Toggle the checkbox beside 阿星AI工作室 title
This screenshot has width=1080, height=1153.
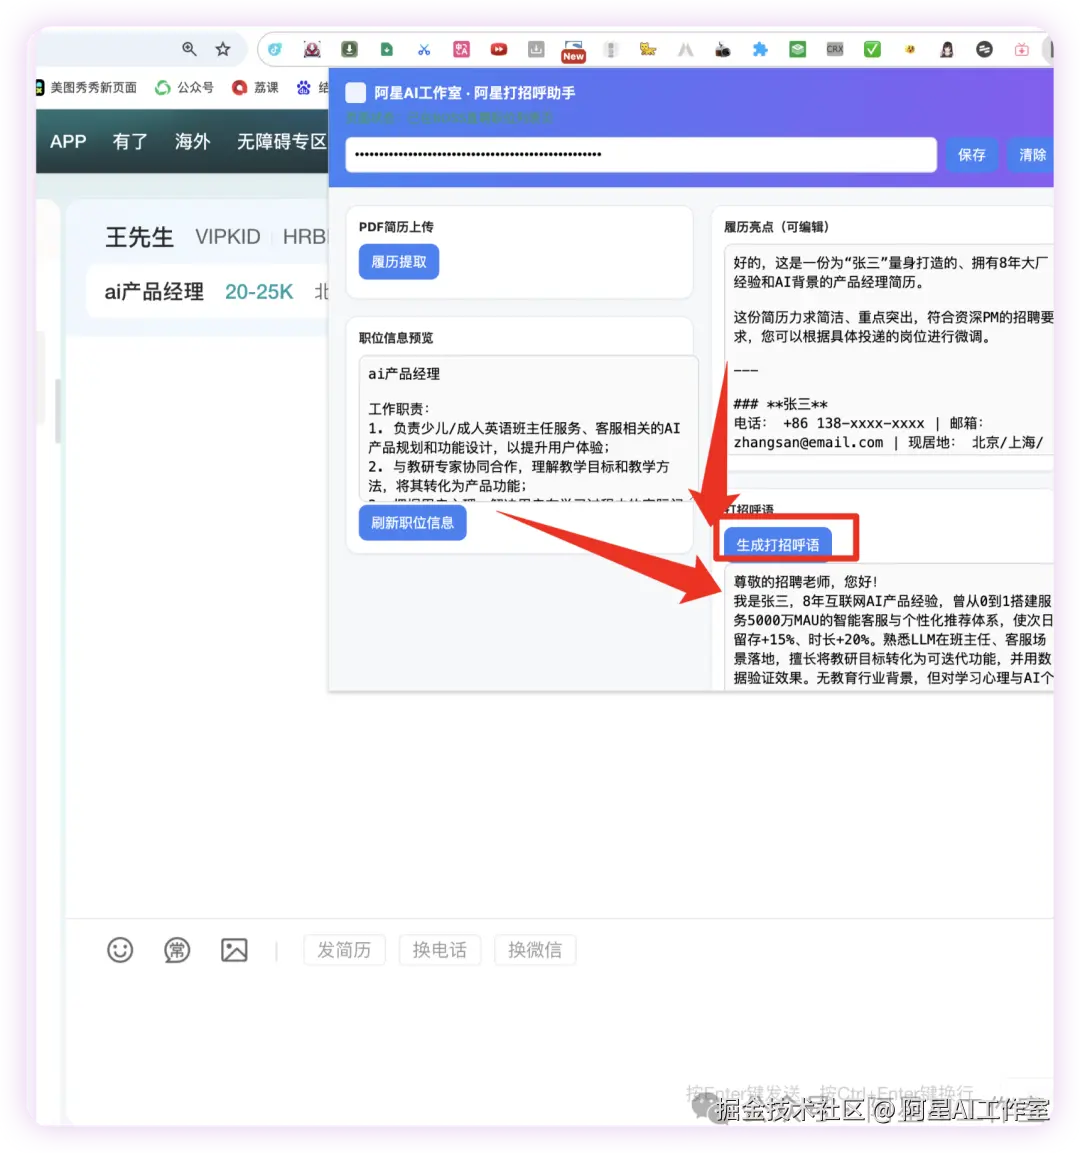click(356, 92)
